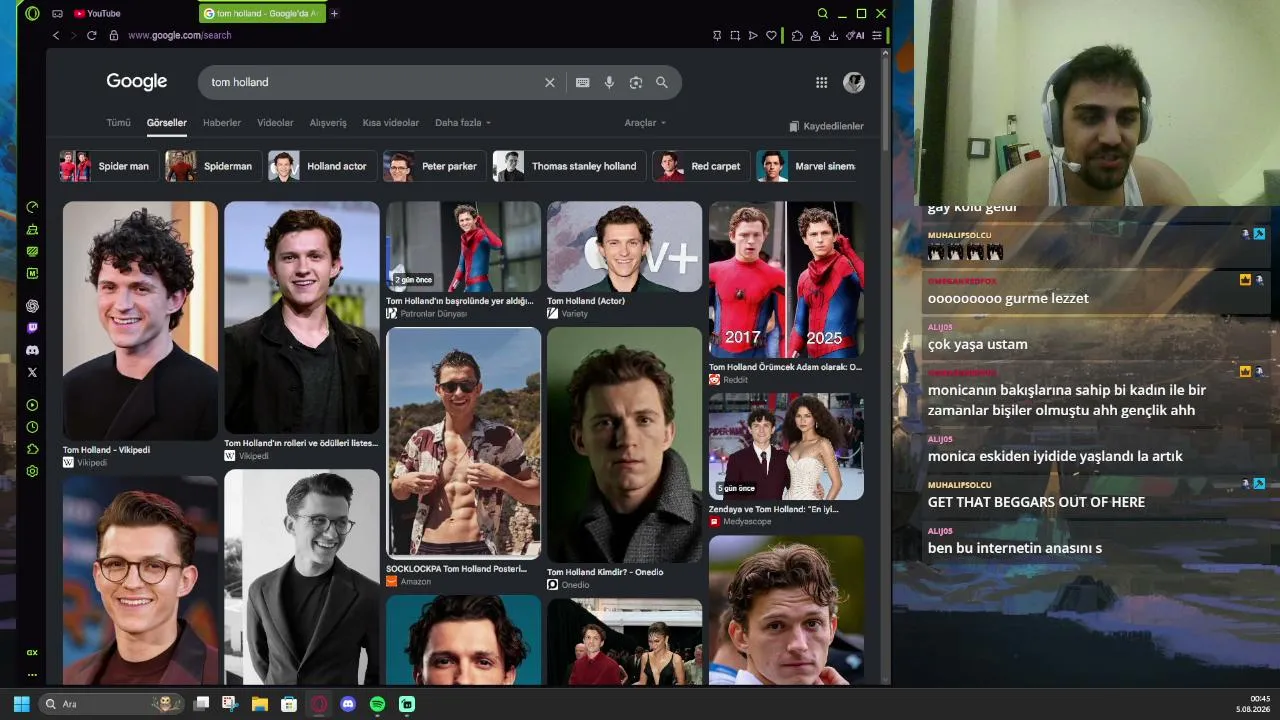1280x720 pixels.
Task: Open Discord from the taskbar
Action: pyautogui.click(x=348, y=704)
